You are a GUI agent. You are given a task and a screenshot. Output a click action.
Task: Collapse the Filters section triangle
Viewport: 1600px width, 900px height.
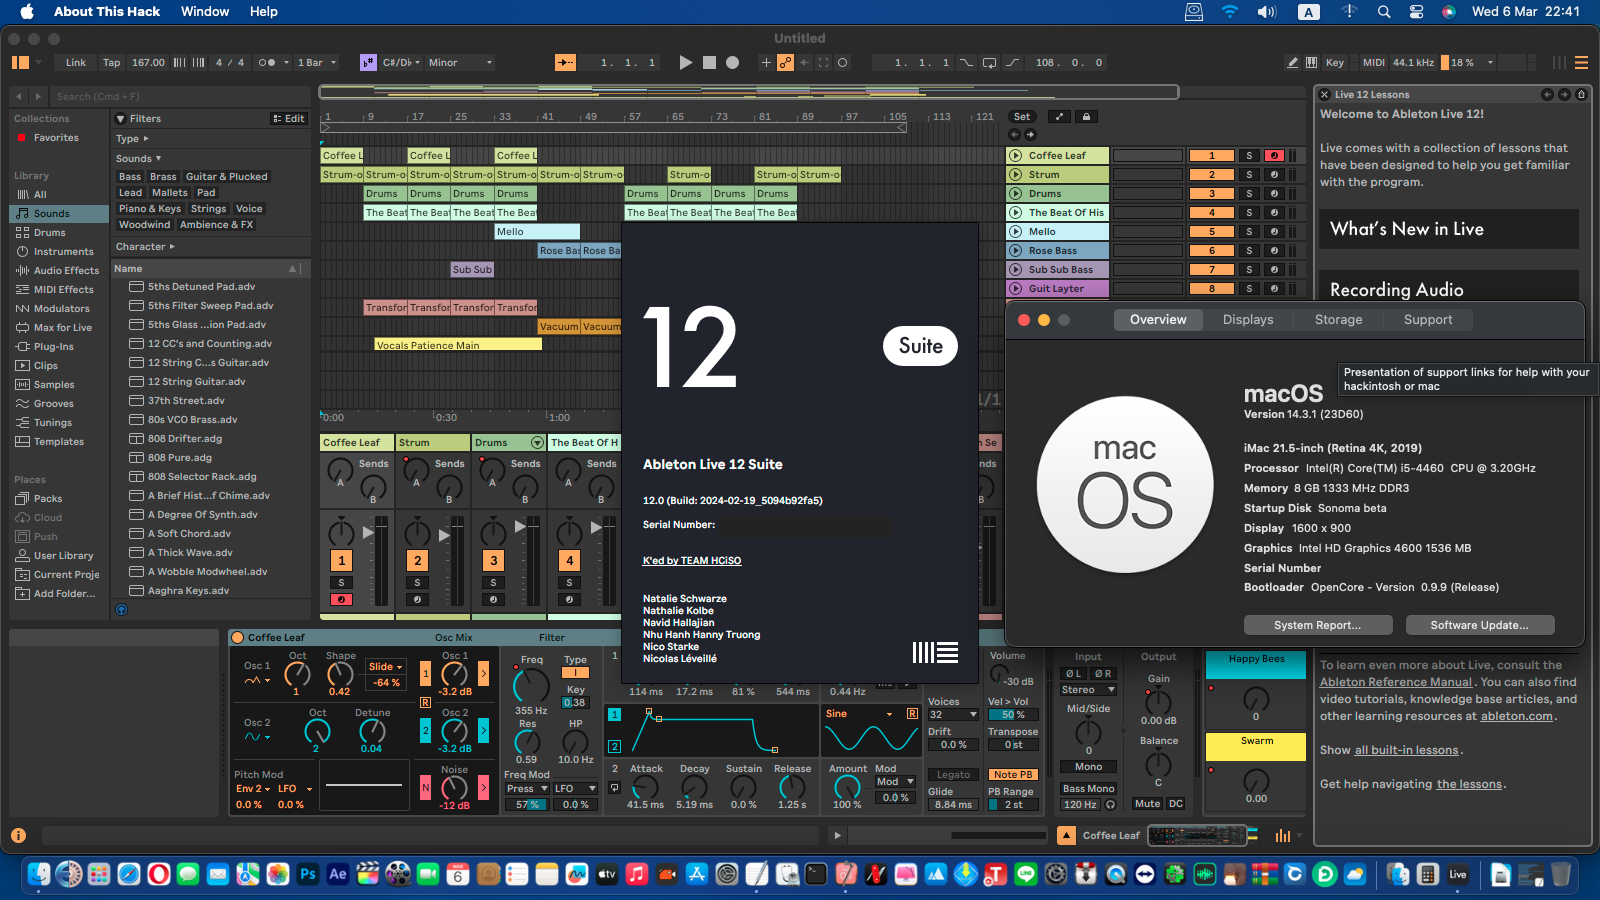point(121,119)
